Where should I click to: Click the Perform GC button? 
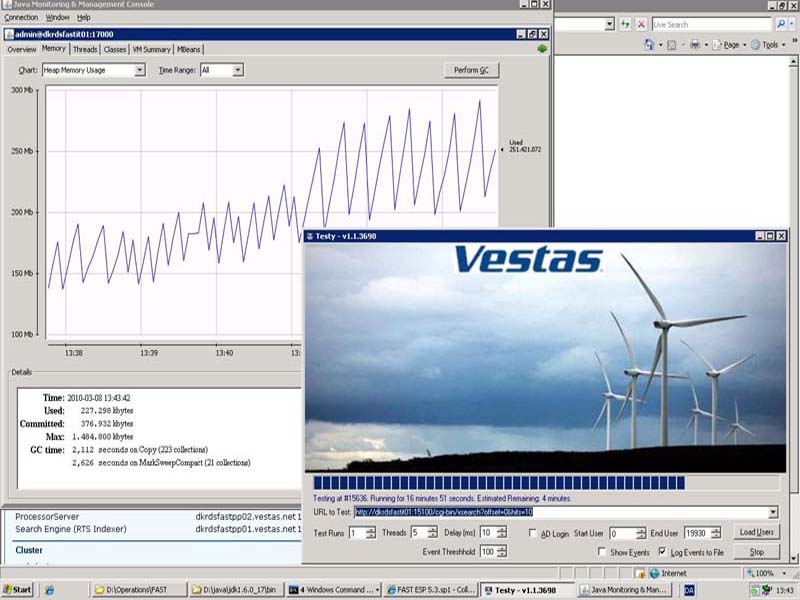(471, 70)
